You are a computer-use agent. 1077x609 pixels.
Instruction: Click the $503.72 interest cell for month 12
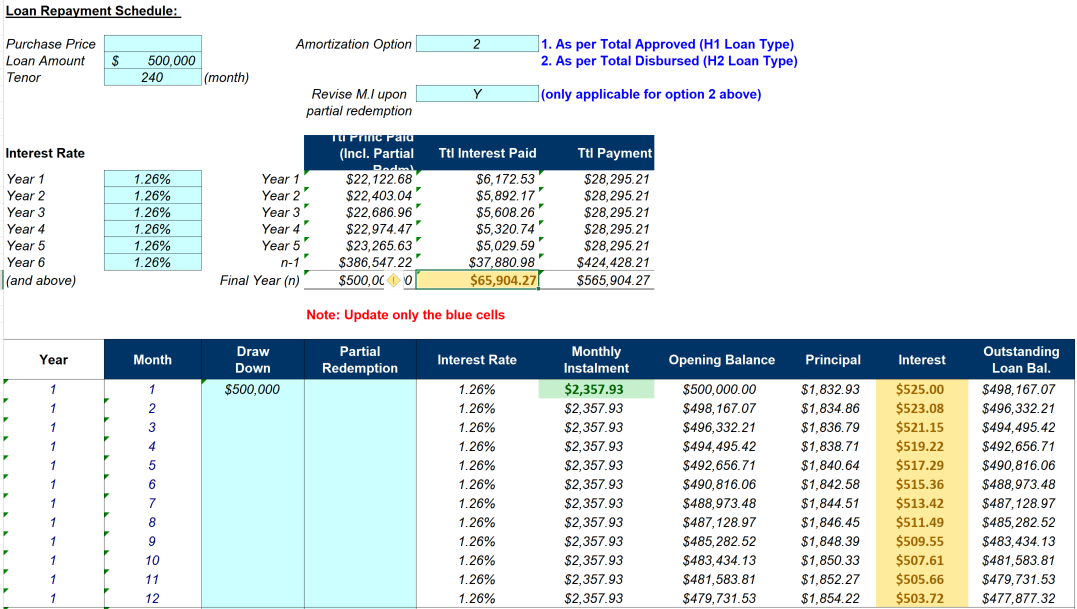click(x=920, y=599)
